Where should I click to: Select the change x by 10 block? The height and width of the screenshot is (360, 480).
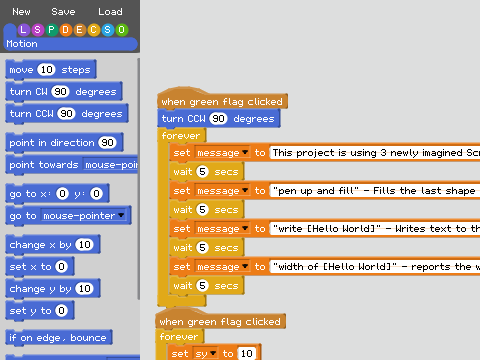point(53,245)
